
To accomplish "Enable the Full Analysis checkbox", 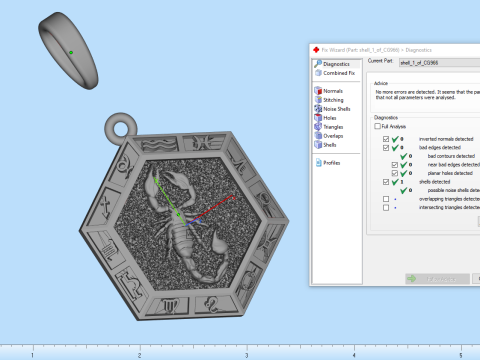I will coord(377,126).
